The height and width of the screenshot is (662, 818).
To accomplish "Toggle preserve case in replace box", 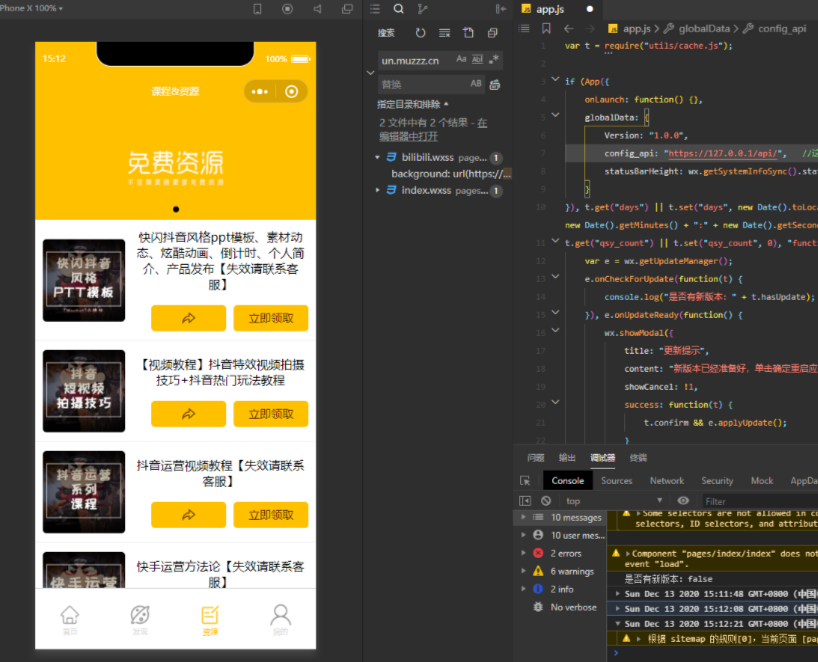I will tap(476, 83).
